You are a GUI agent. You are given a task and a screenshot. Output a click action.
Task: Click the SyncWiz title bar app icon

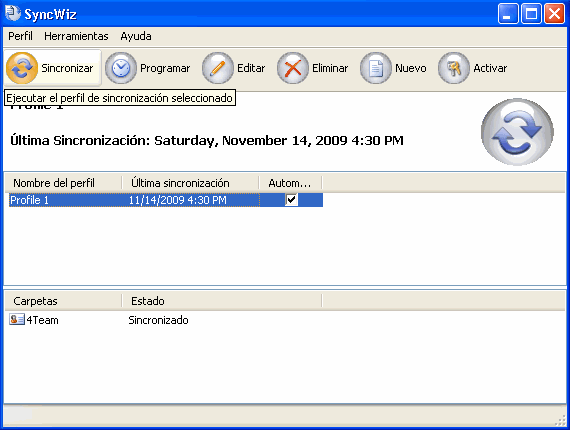point(13,13)
